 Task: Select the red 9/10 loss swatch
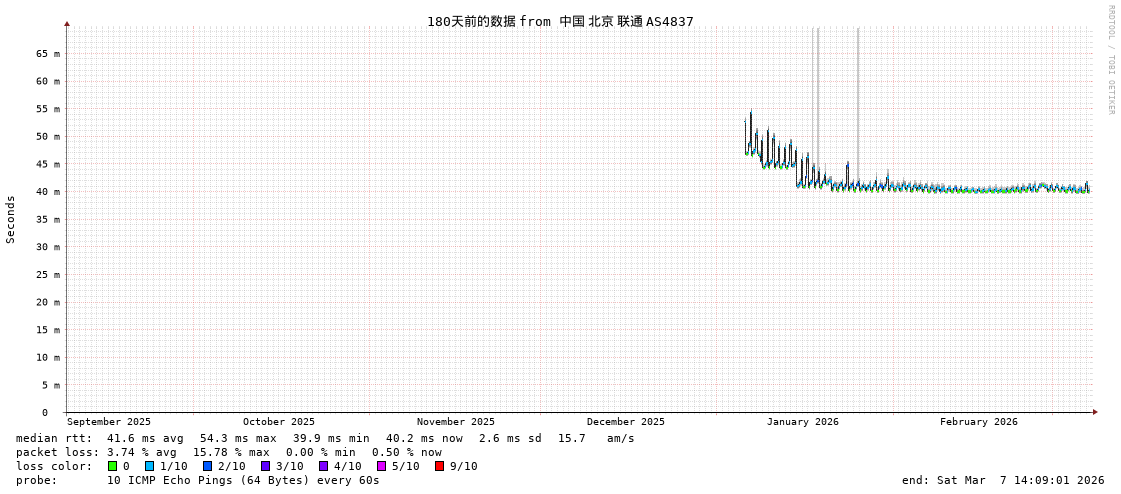[x=439, y=466]
